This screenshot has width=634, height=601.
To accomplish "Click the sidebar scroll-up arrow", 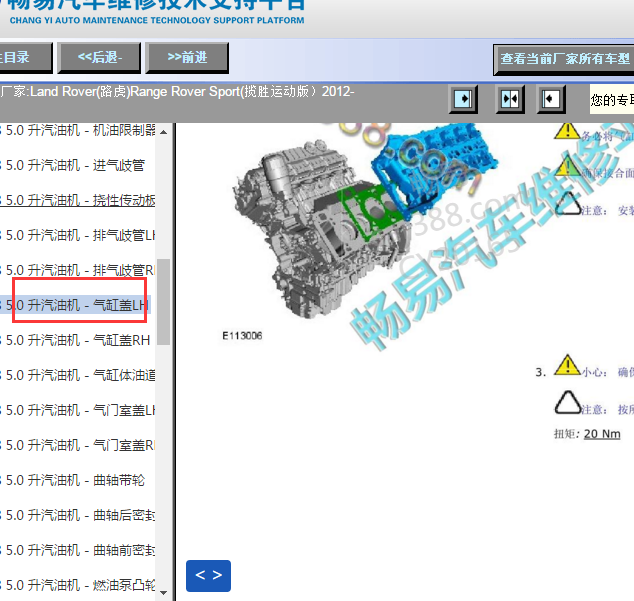I will tap(163, 132).
